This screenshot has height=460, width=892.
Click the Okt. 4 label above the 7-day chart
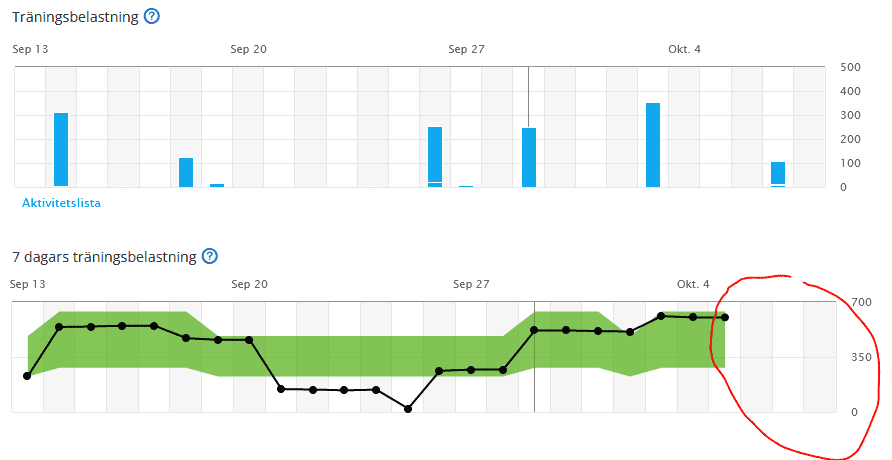[691, 284]
